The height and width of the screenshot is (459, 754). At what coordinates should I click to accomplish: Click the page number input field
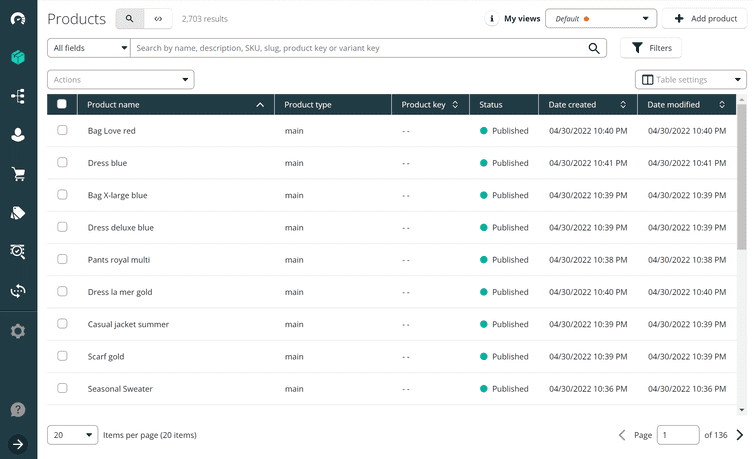tap(678, 435)
